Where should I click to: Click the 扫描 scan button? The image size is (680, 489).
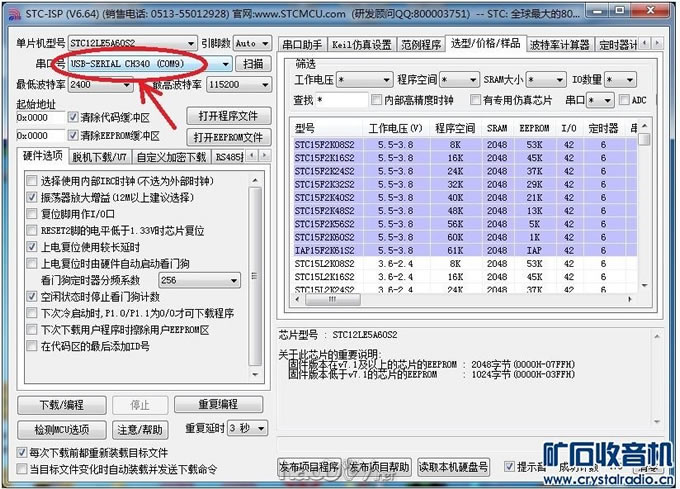[x=254, y=64]
